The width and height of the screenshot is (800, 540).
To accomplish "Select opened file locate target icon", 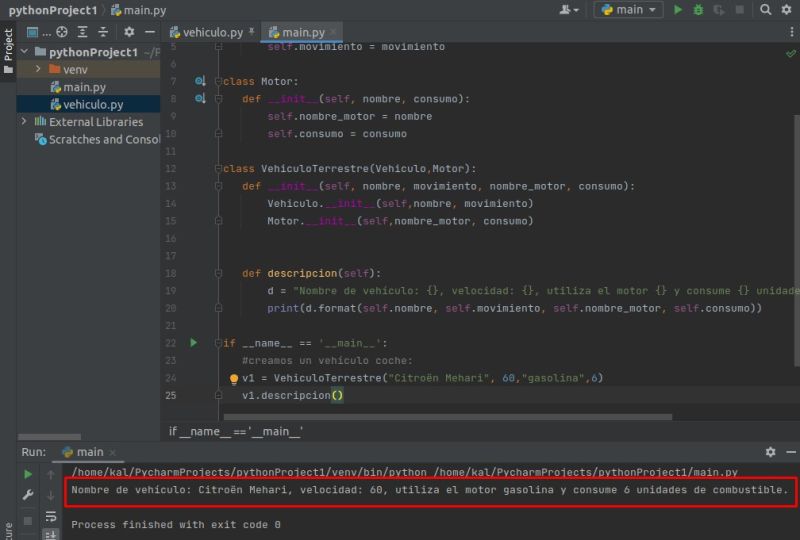I will point(62,32).
